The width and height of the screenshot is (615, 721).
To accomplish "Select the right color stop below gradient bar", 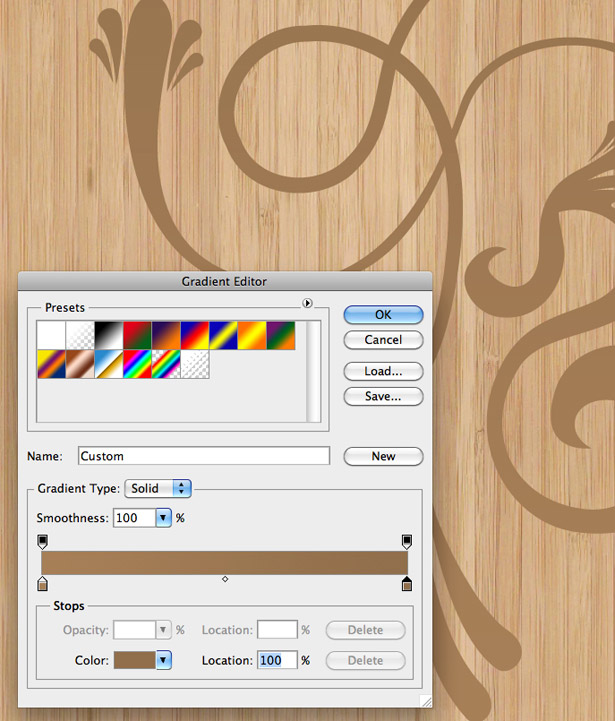I will pyautogui.click(x=407, y=583).
